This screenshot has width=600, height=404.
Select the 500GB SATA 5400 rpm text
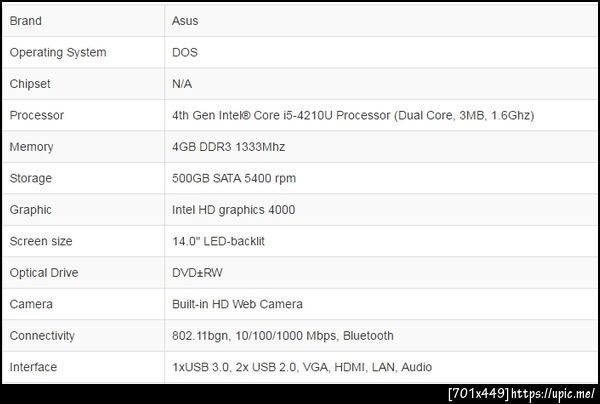pyautogui.click(x=234, y=178)
